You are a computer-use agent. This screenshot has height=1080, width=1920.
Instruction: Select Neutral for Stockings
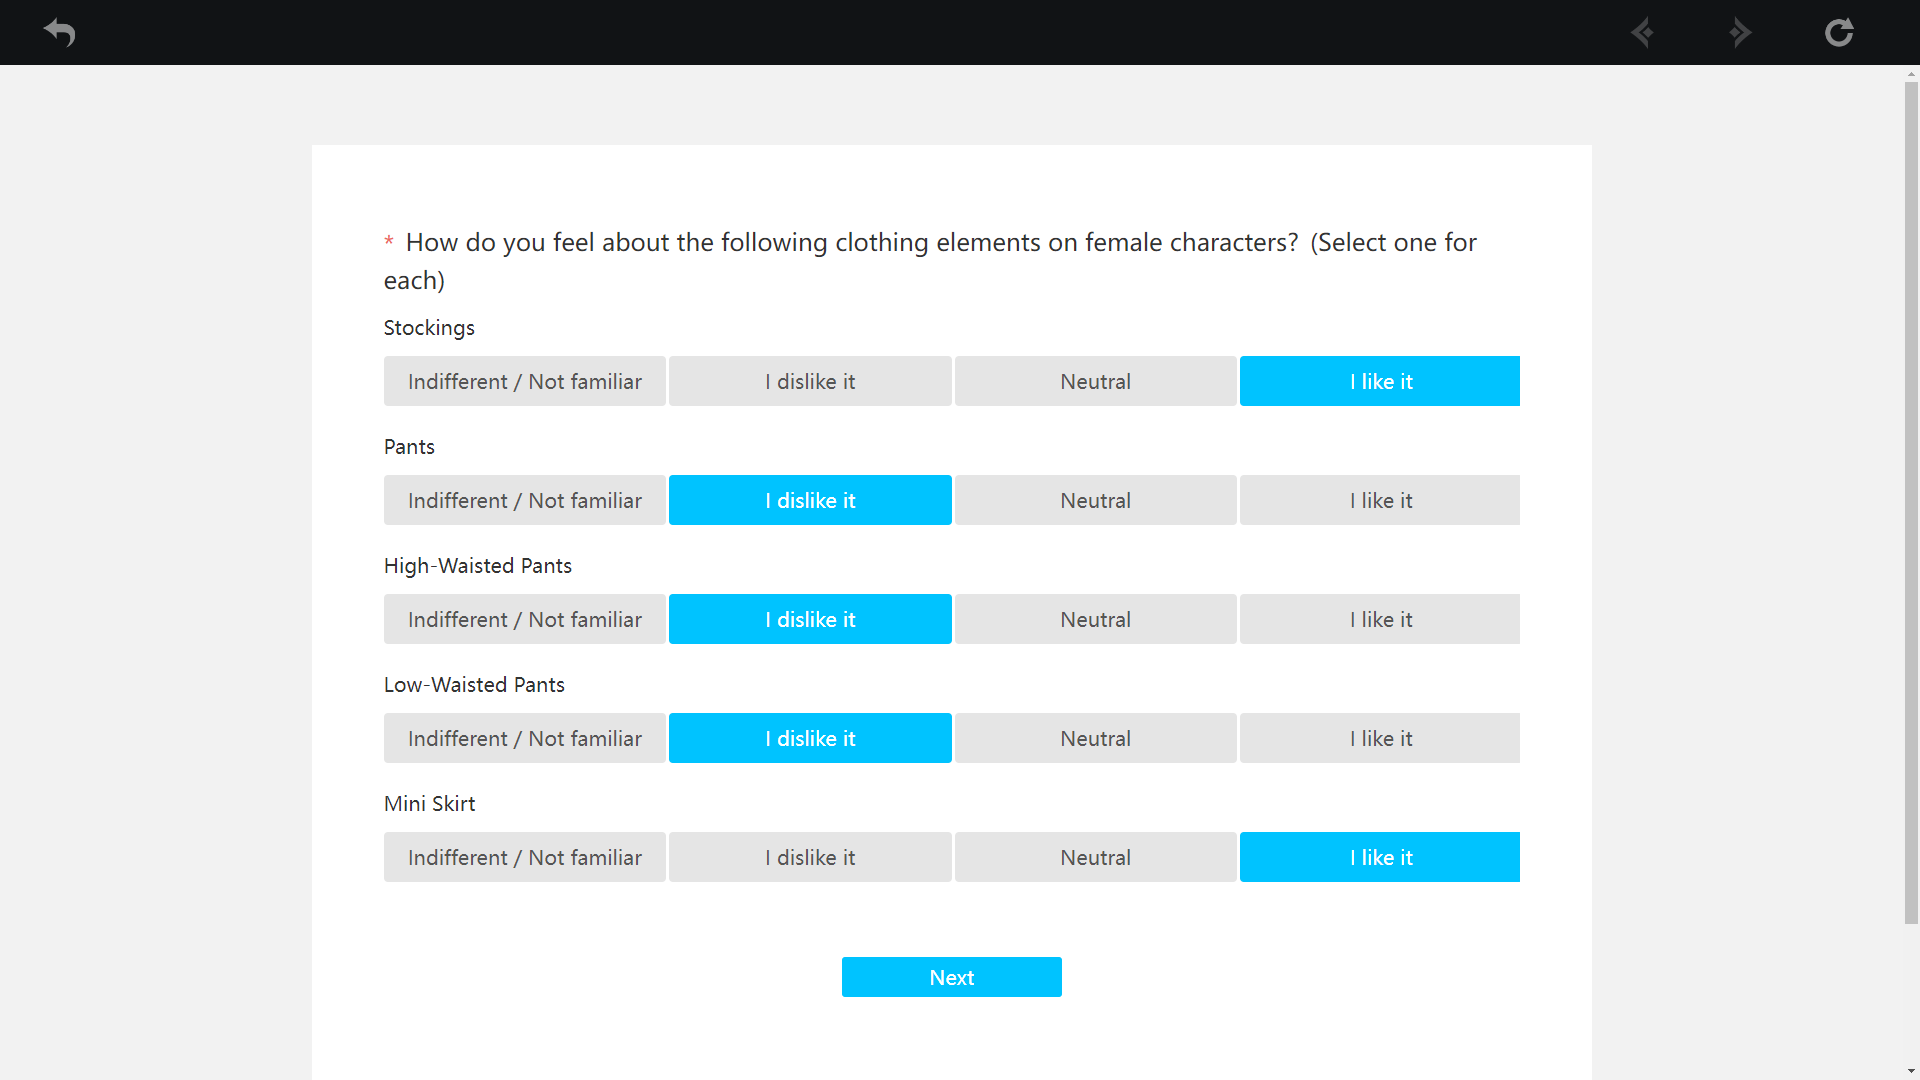coord(1096,381)
